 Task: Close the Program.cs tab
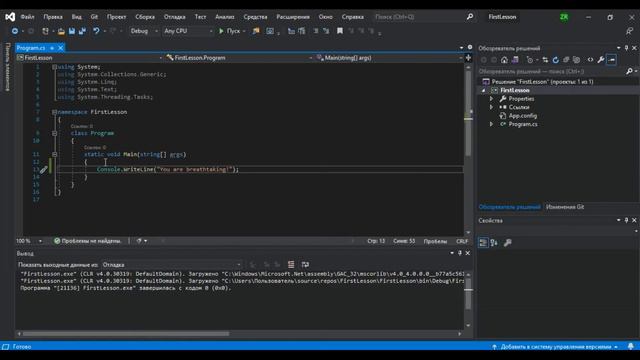tap(61, 48)
